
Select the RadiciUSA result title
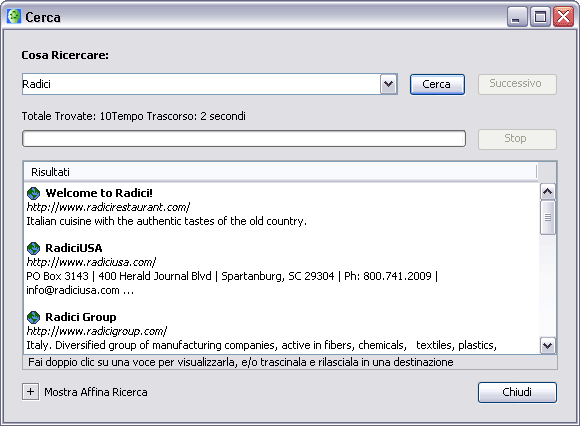tap(74, 248)
